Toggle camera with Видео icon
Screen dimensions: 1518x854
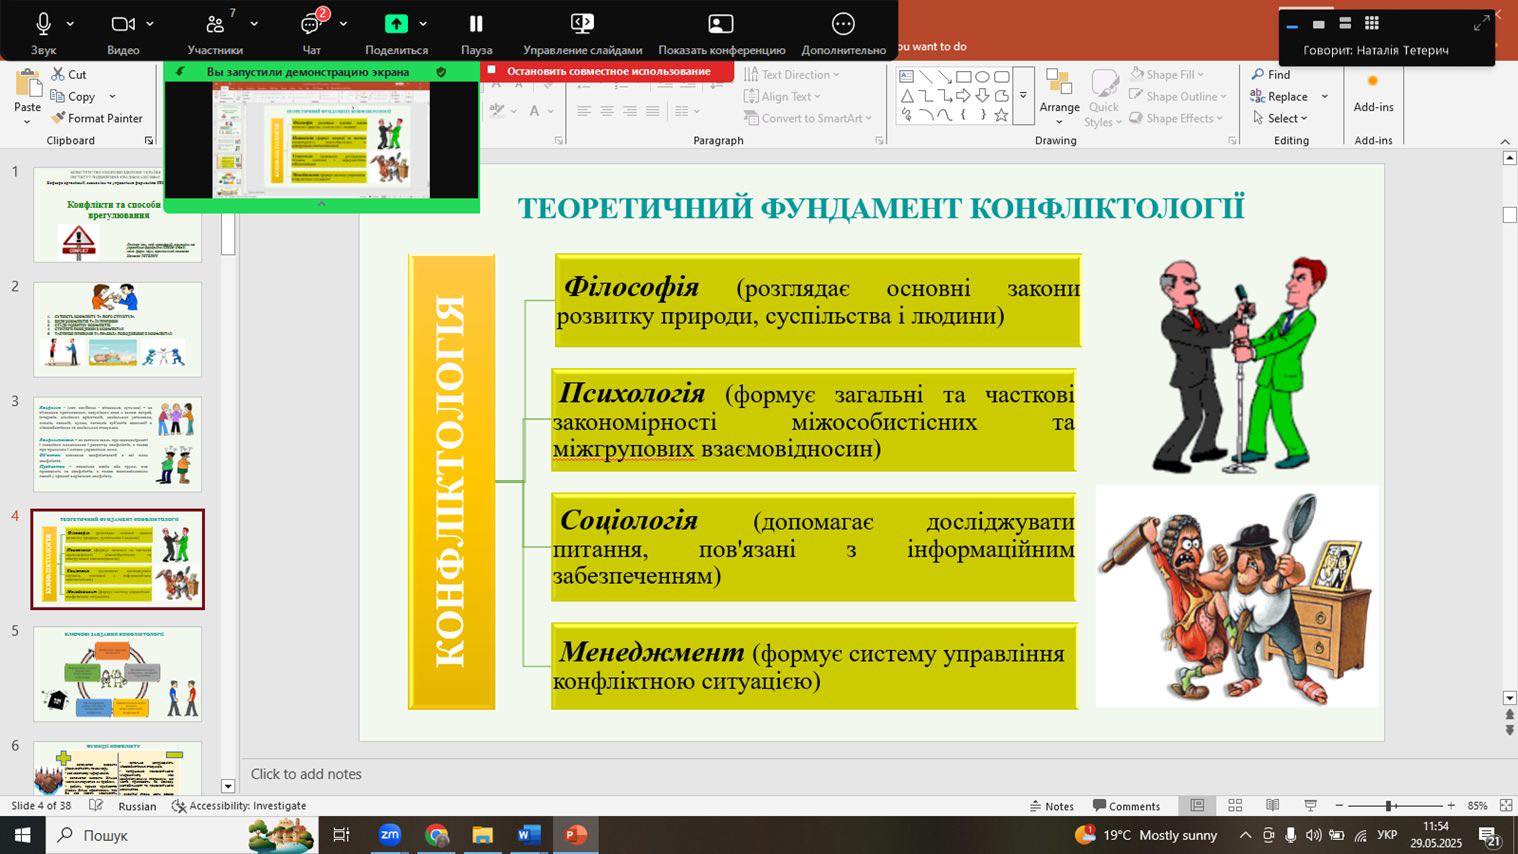122,24
